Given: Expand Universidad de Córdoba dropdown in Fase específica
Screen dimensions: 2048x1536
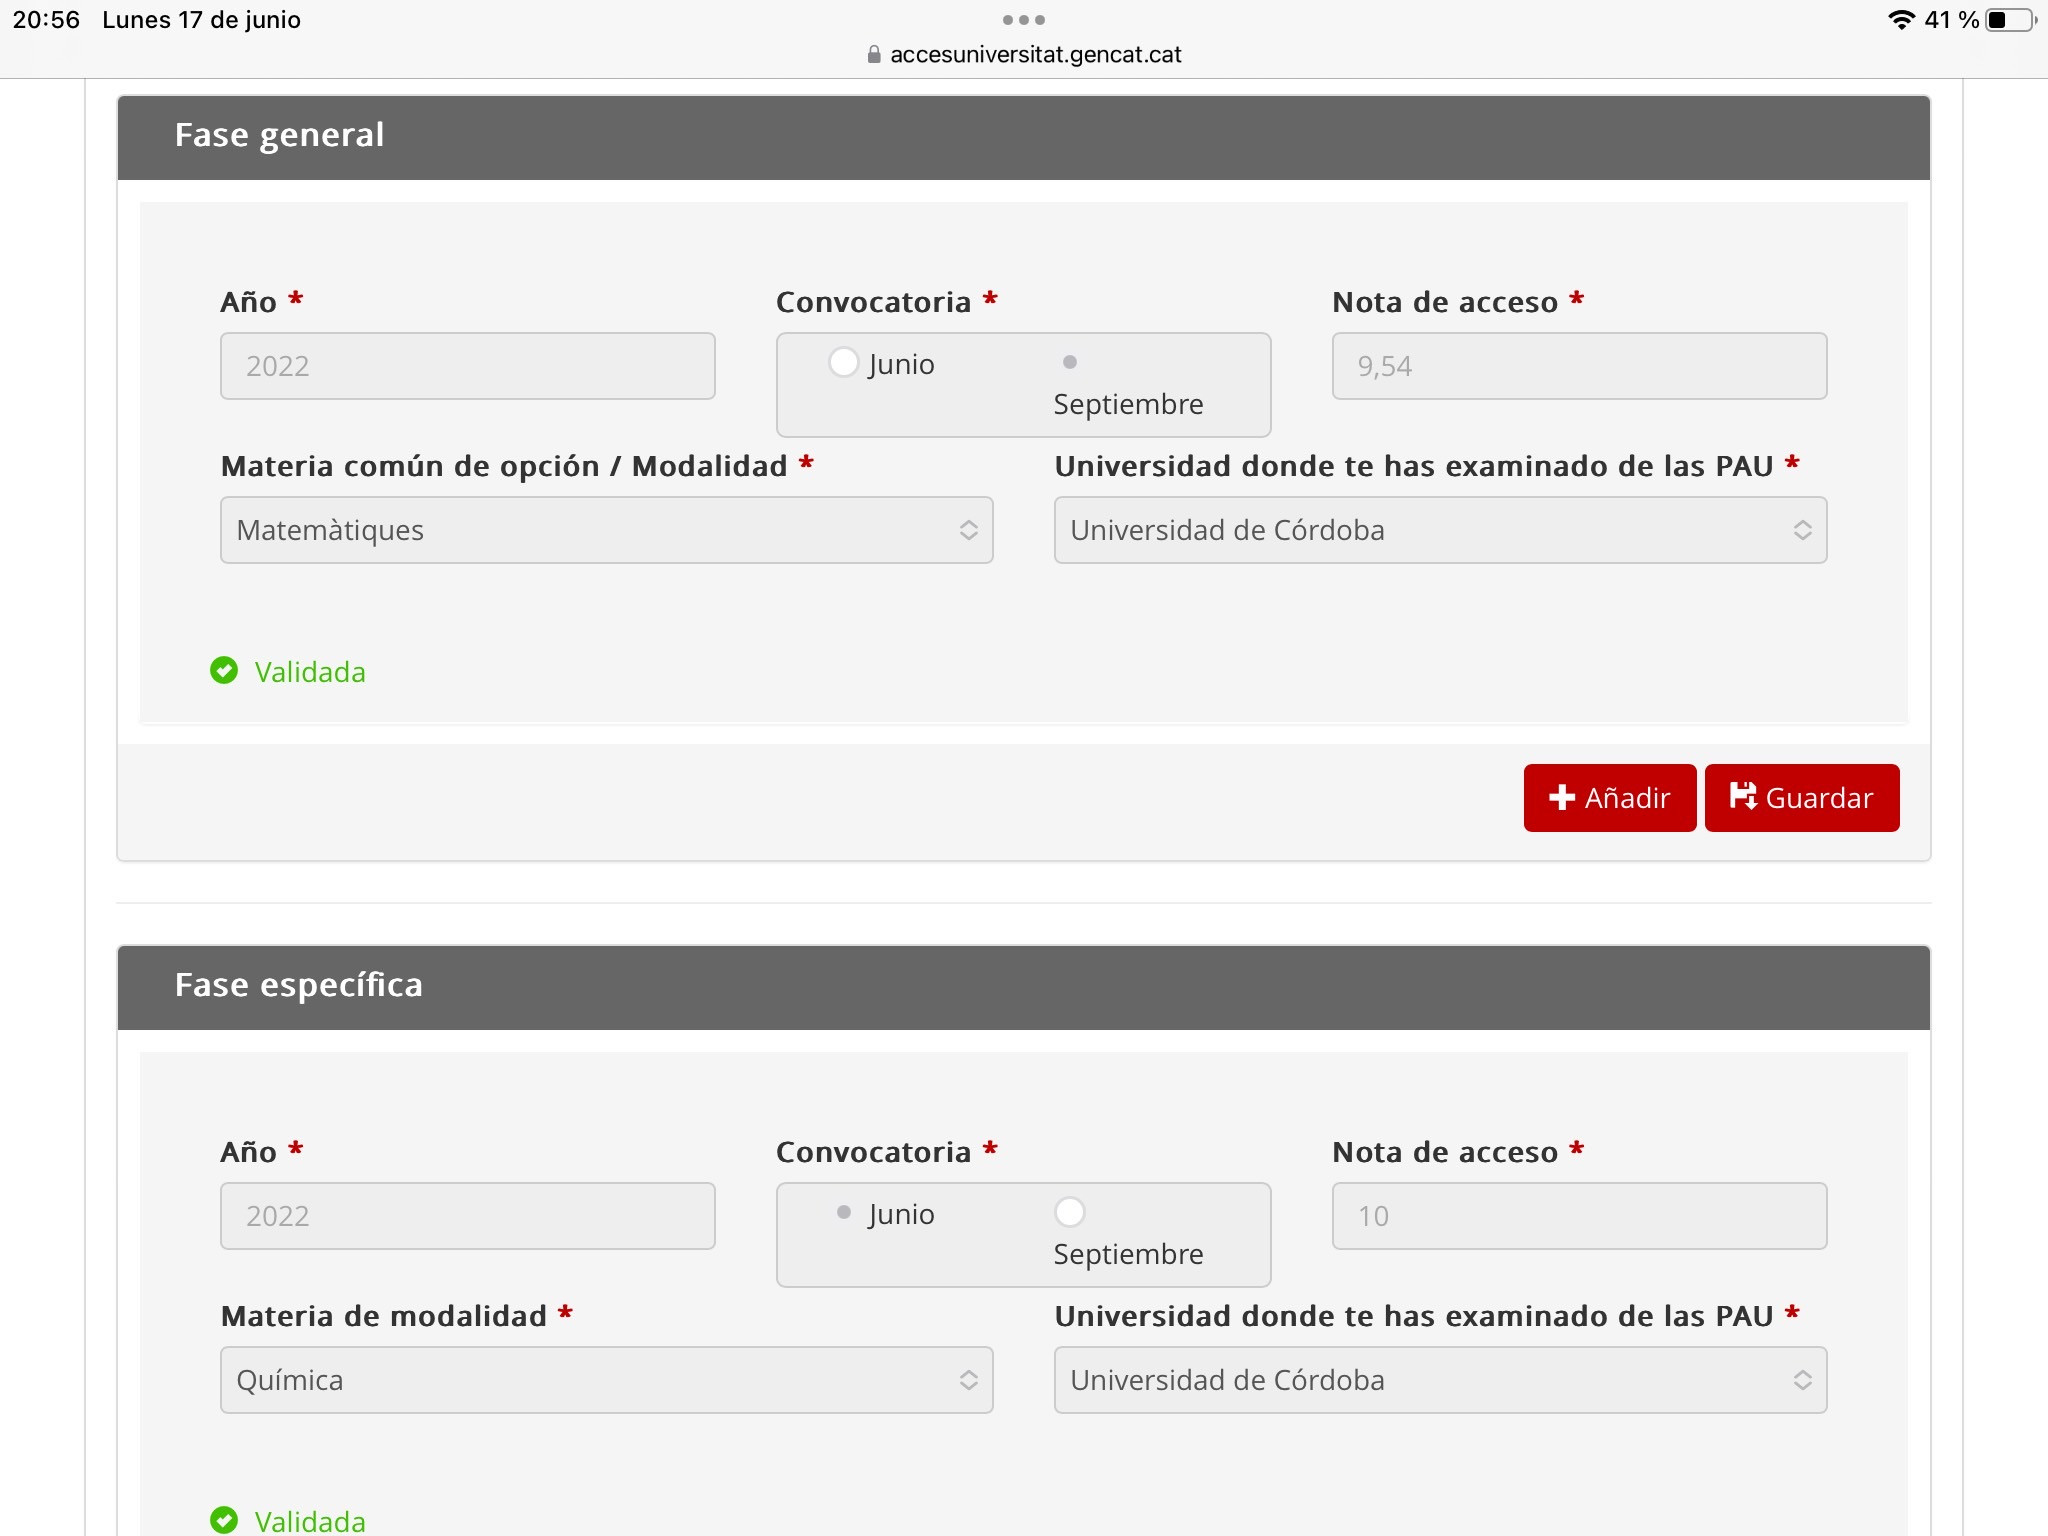Looking at the screenshot, I should 1440,1380.
